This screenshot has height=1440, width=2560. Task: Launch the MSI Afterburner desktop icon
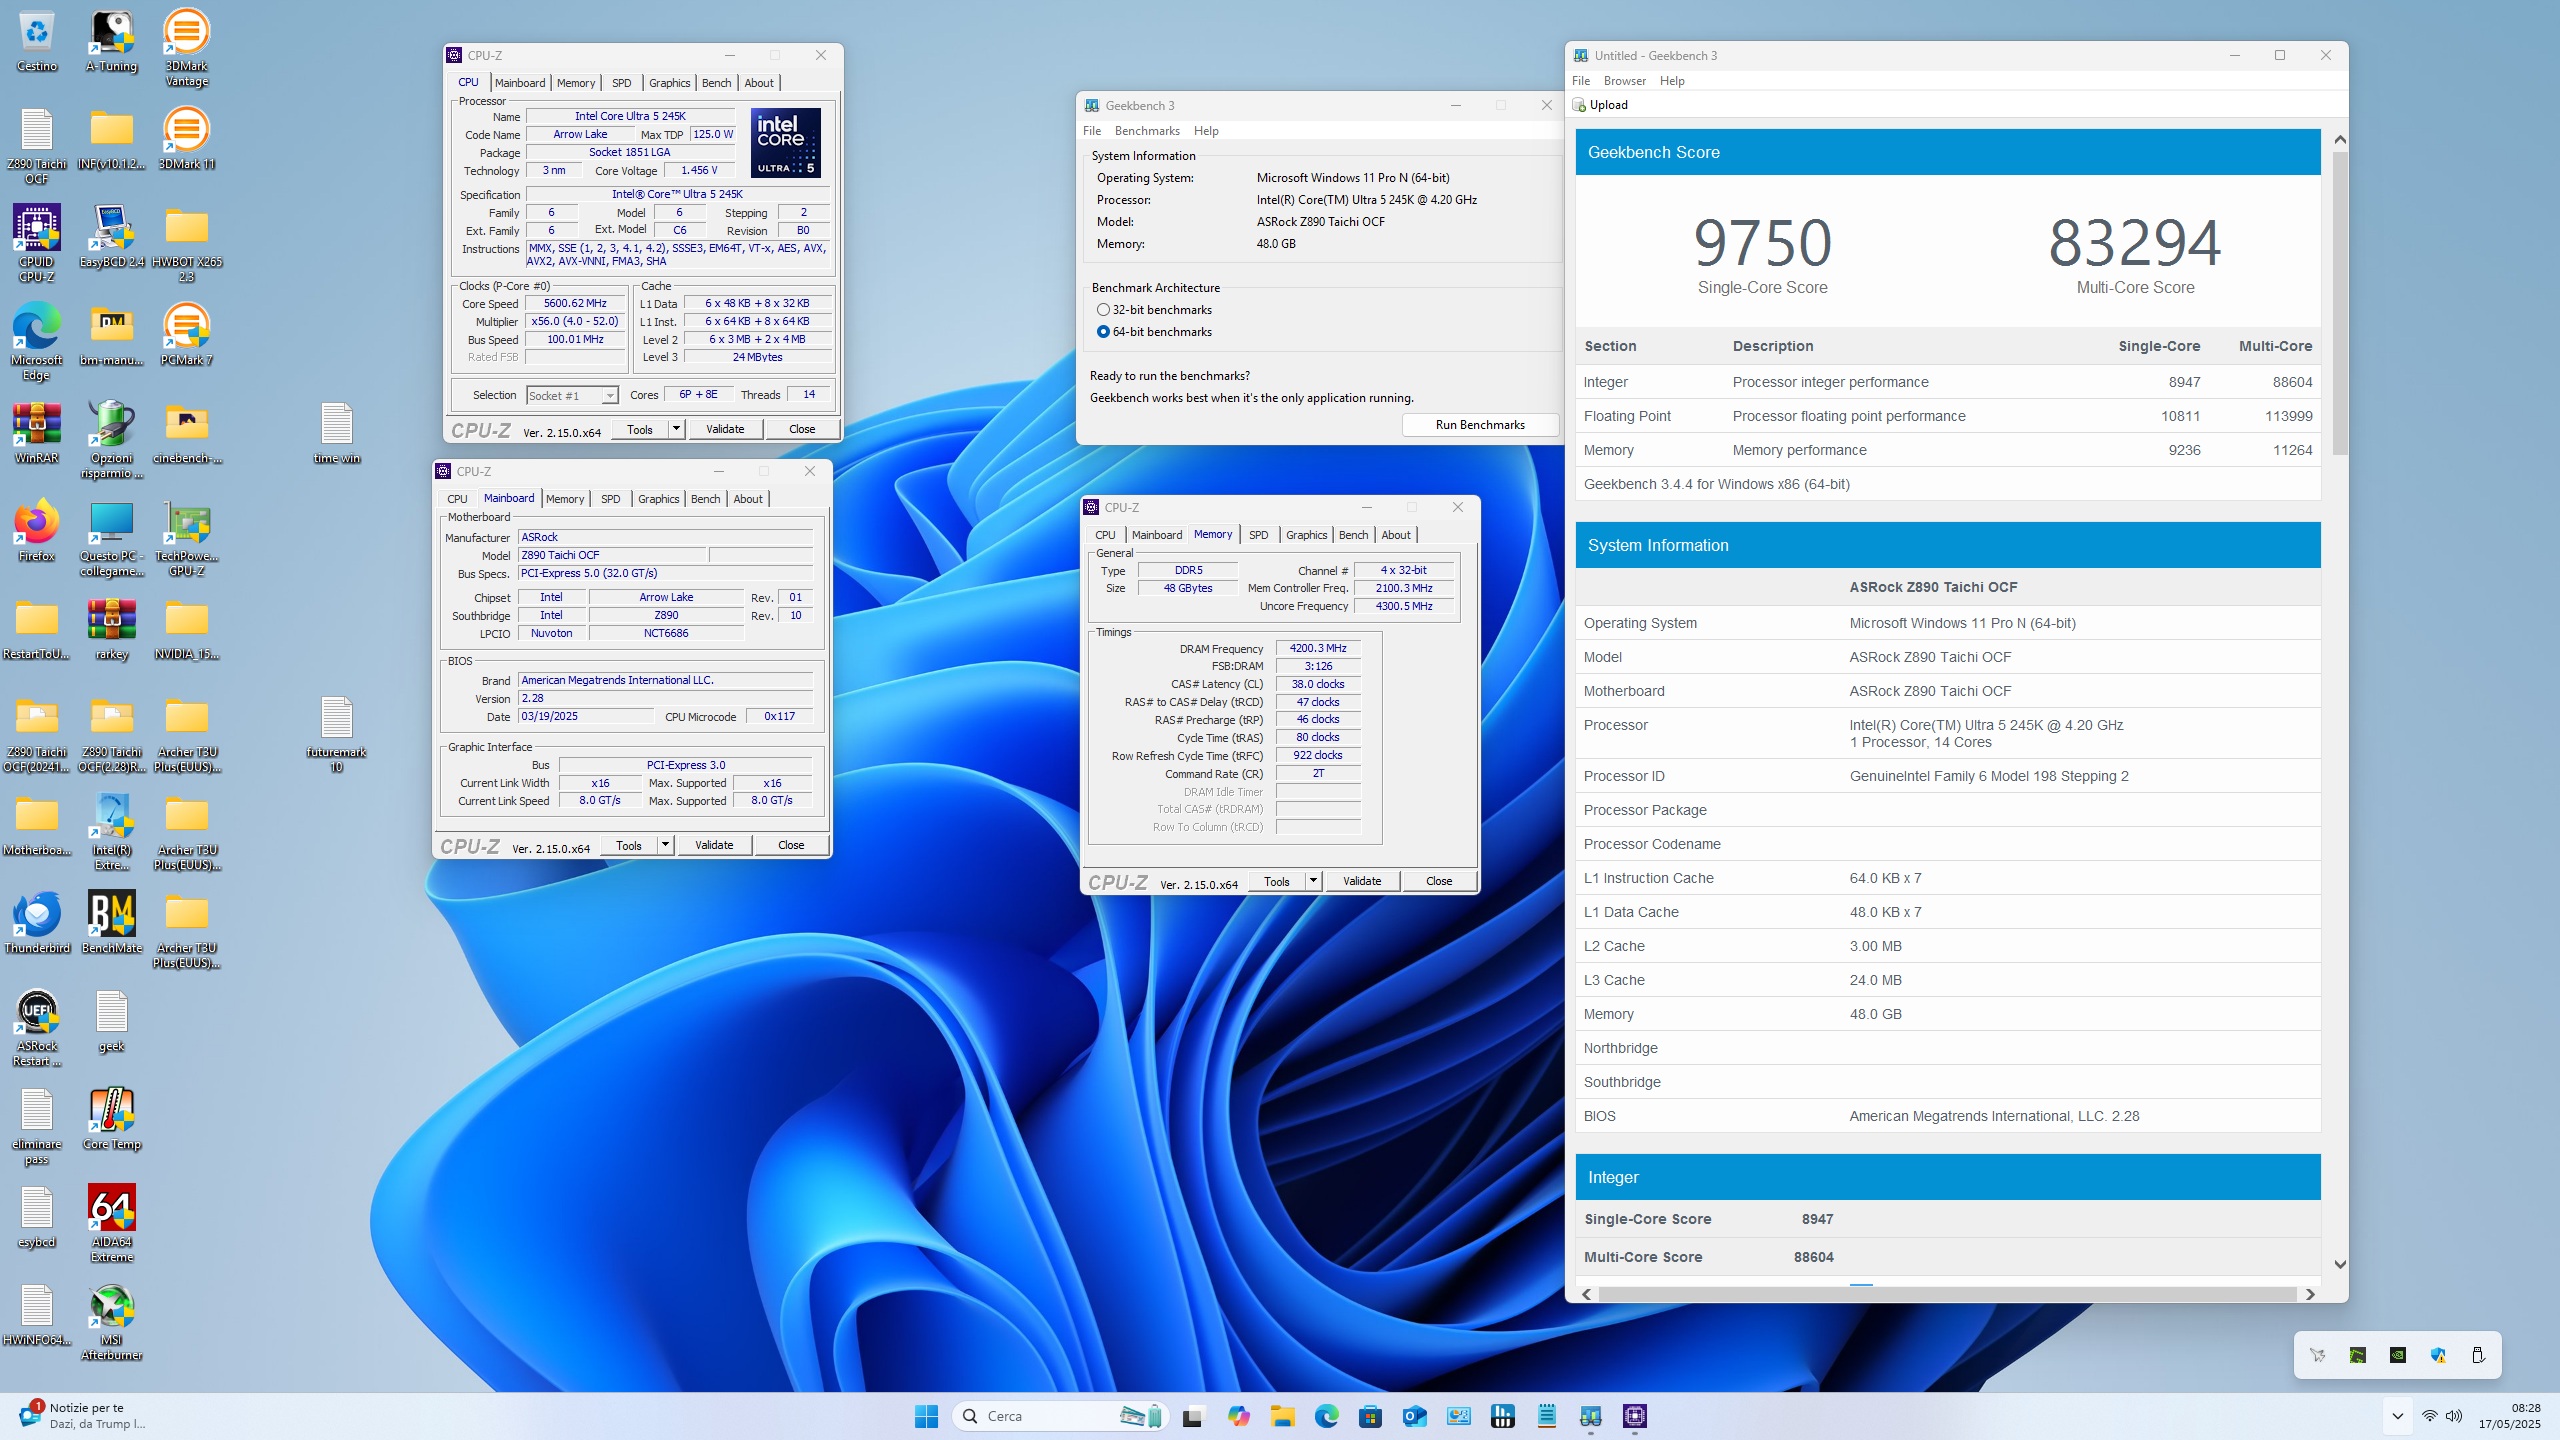tap(112, 1321)
